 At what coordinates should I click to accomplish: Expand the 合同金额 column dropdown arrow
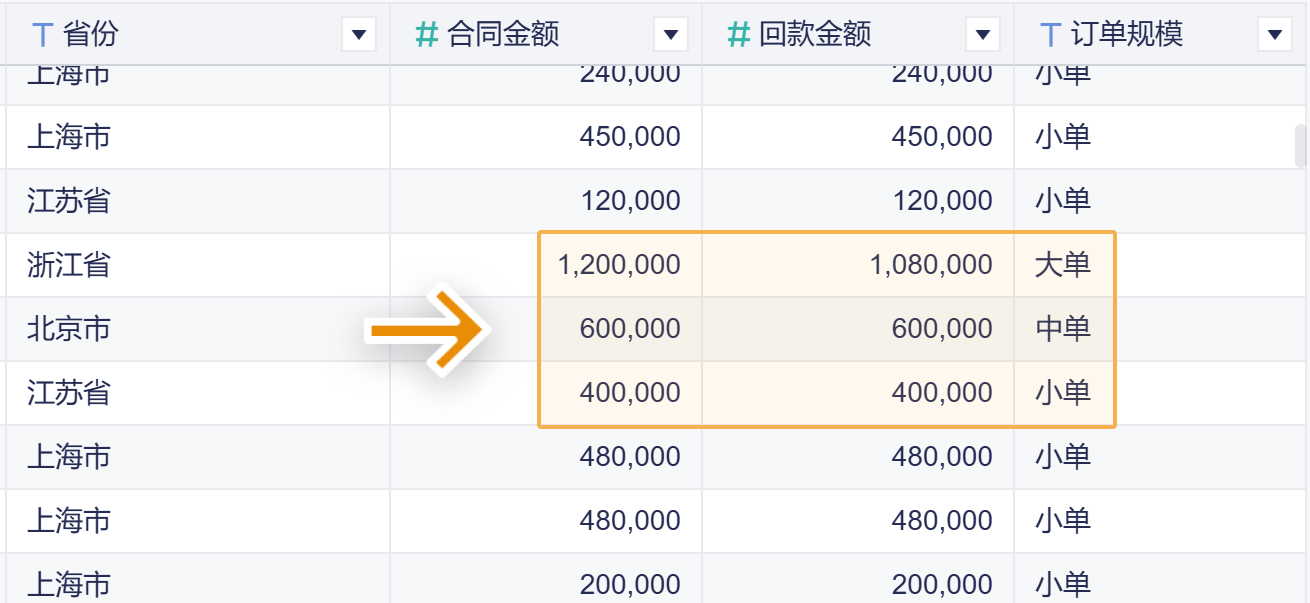point(671,35)
